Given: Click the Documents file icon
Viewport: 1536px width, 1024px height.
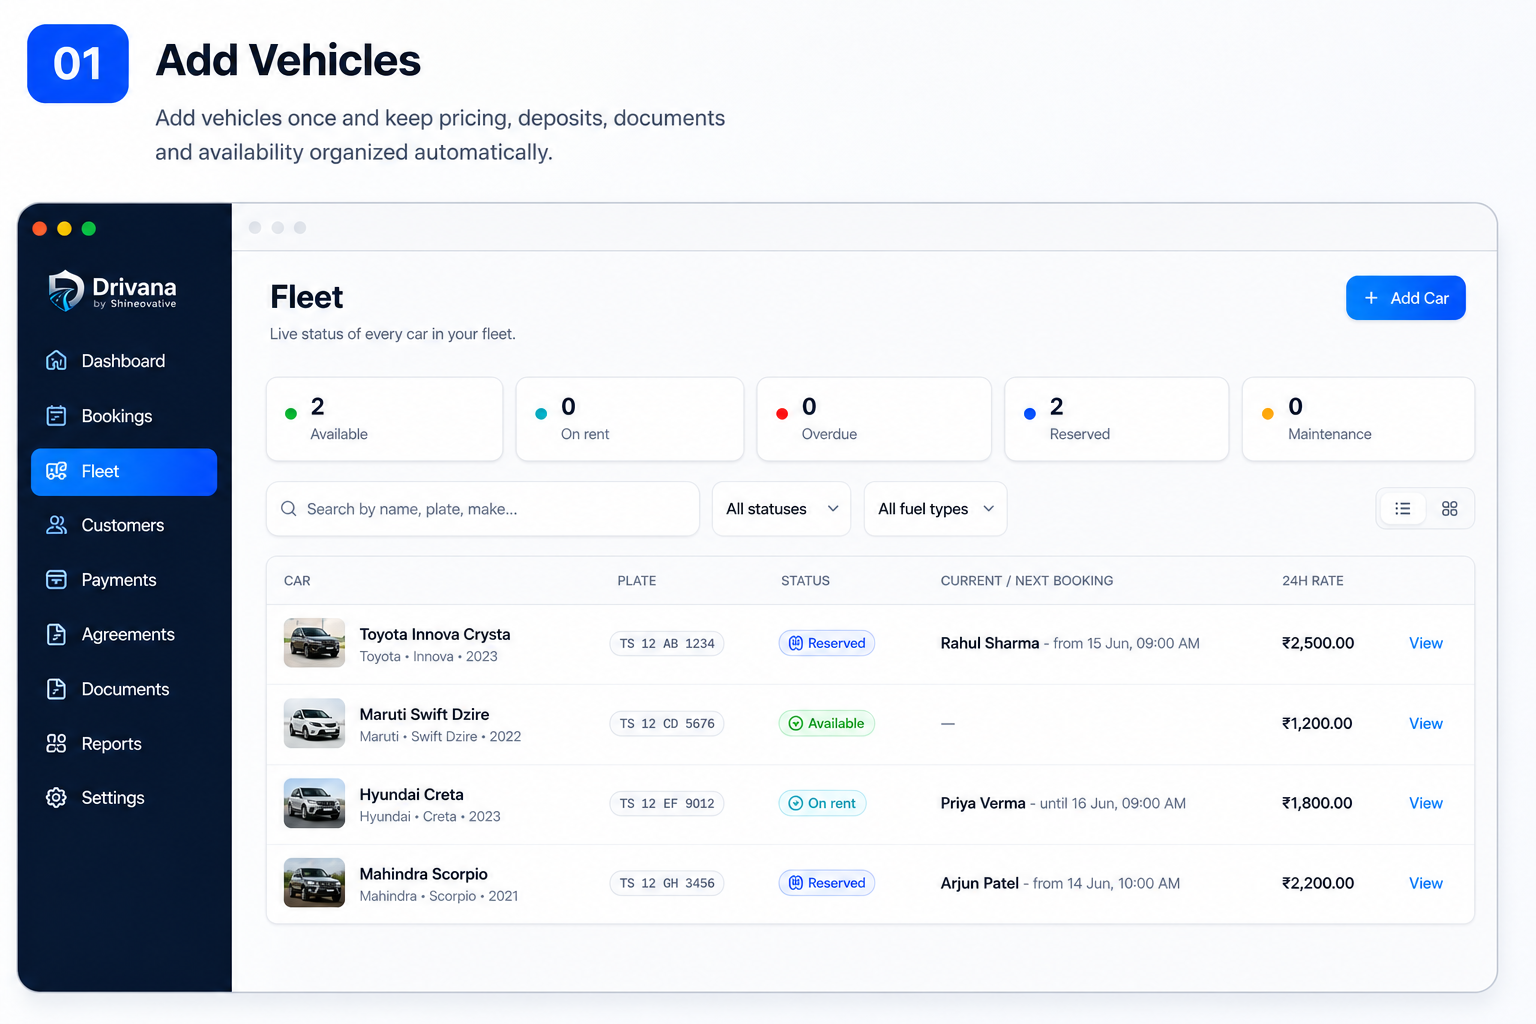Looking at the screenshot, I should 57,689.
